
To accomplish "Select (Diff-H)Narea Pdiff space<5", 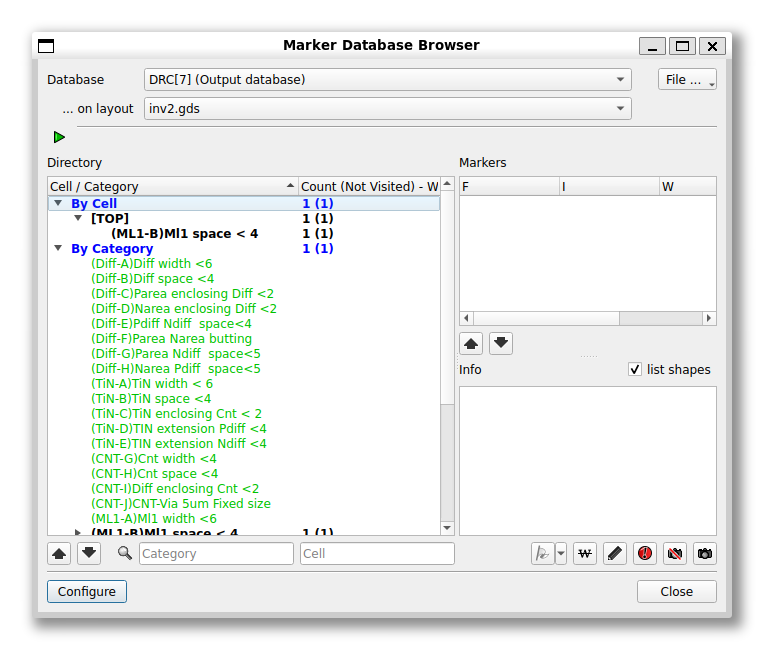I will (x=176, y=369).
